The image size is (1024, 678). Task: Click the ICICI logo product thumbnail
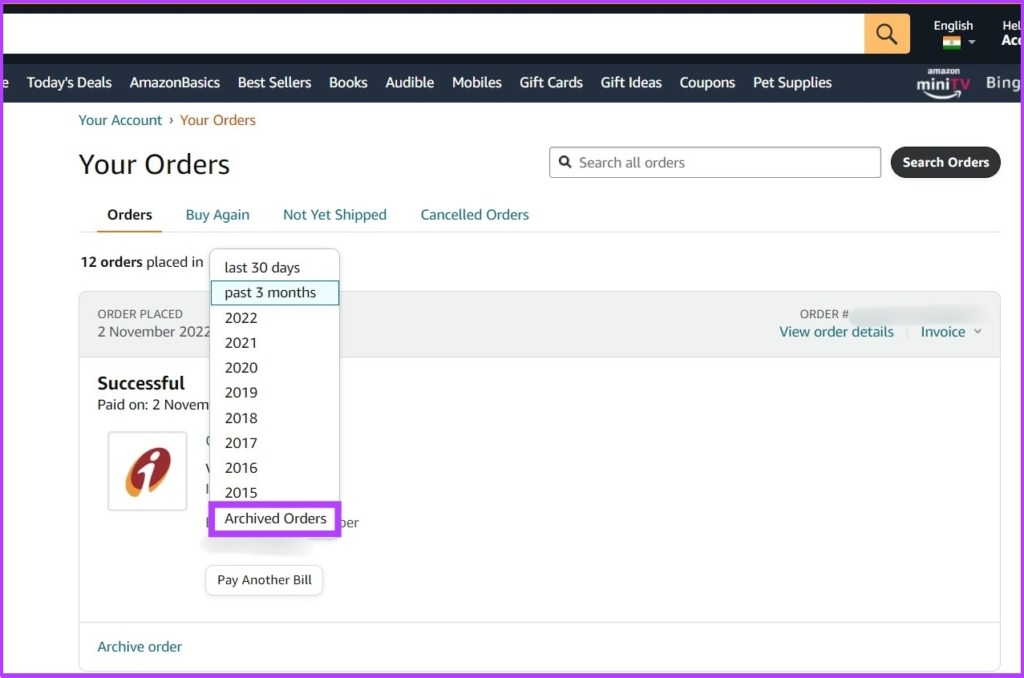(148, 471)
